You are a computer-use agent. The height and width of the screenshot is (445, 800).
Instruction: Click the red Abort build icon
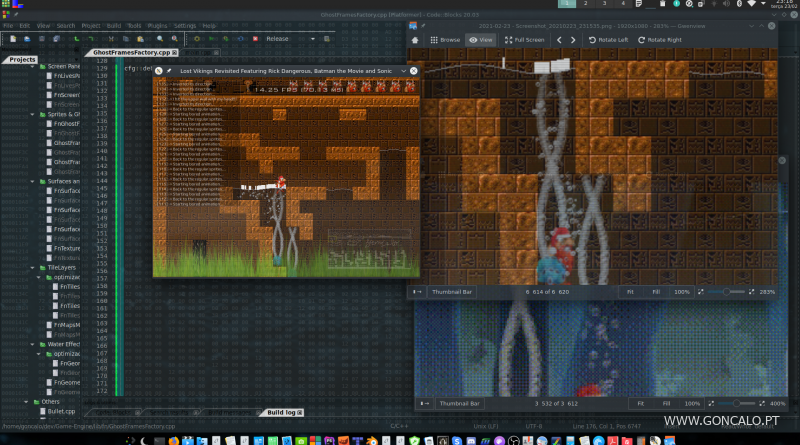coord(256,38)
